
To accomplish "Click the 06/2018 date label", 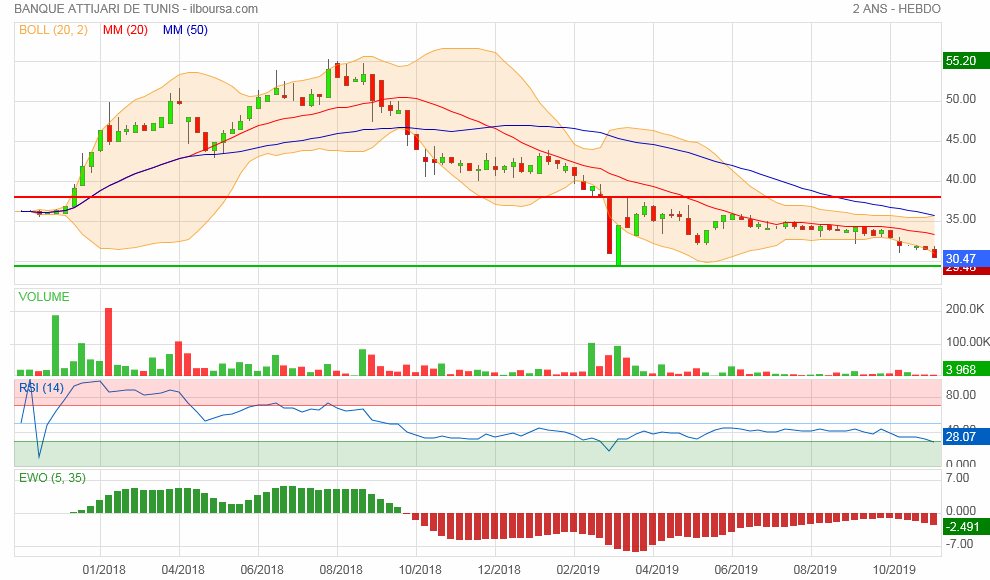I will click(x=261, y=570).
